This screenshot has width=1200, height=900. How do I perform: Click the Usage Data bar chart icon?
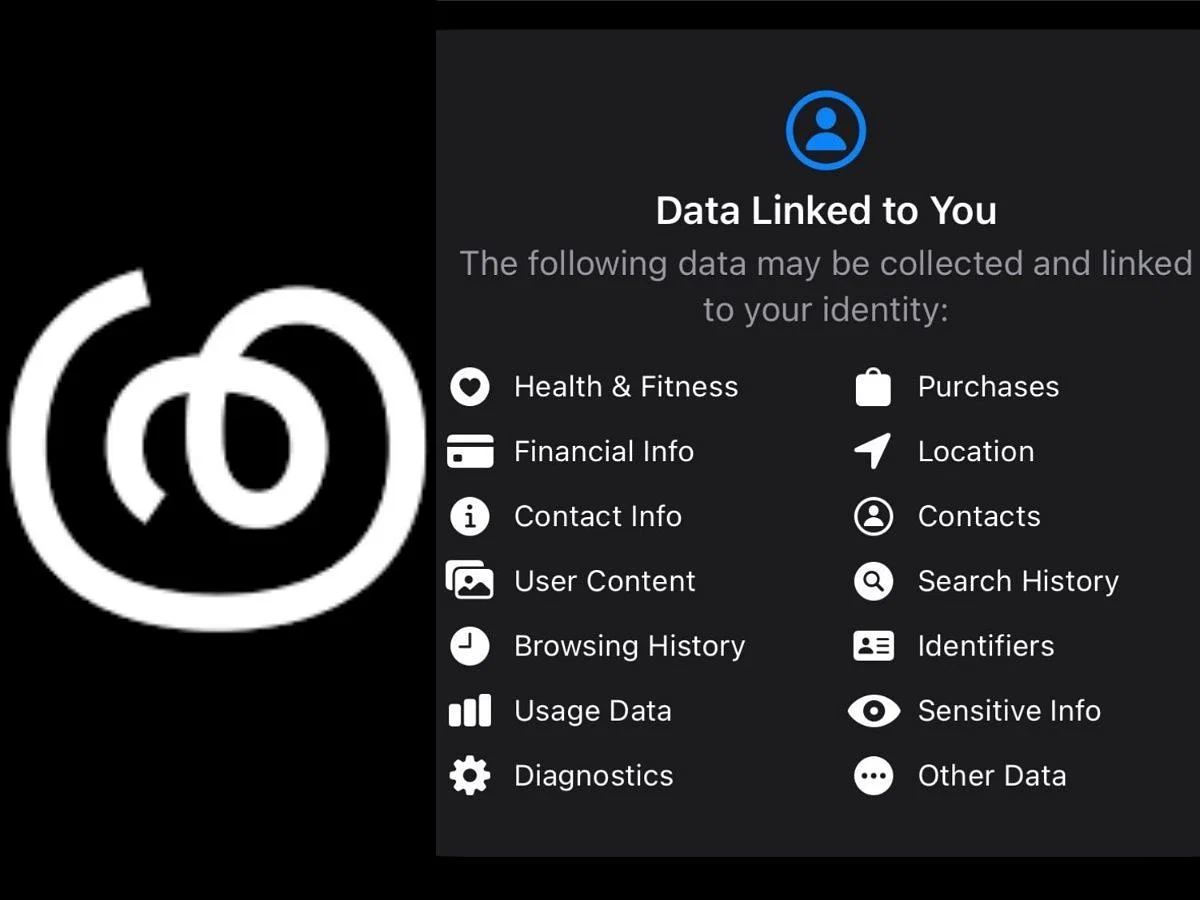tap(470, 711)
